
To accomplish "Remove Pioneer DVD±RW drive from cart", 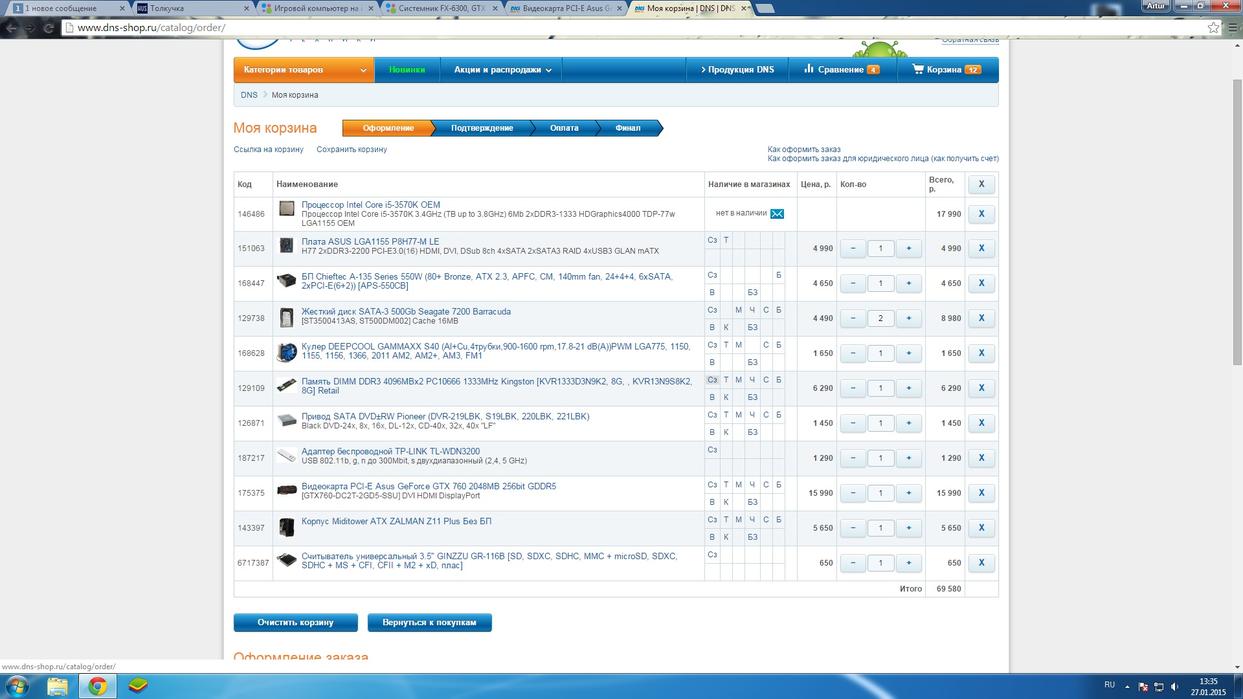I will click(x=981, y=423).
